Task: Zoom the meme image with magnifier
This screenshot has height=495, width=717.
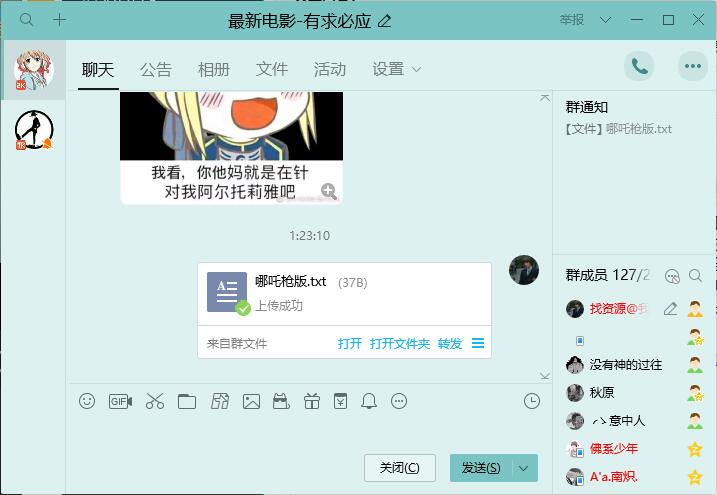Action: point(328,191)
